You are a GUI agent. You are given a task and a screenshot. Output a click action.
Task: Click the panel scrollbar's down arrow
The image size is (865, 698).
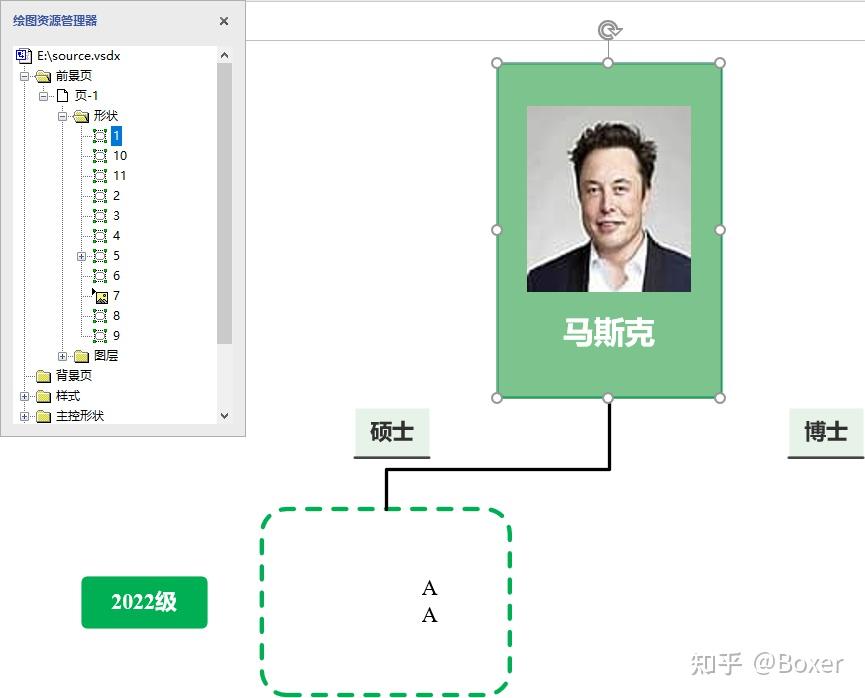tap(224, 416)
